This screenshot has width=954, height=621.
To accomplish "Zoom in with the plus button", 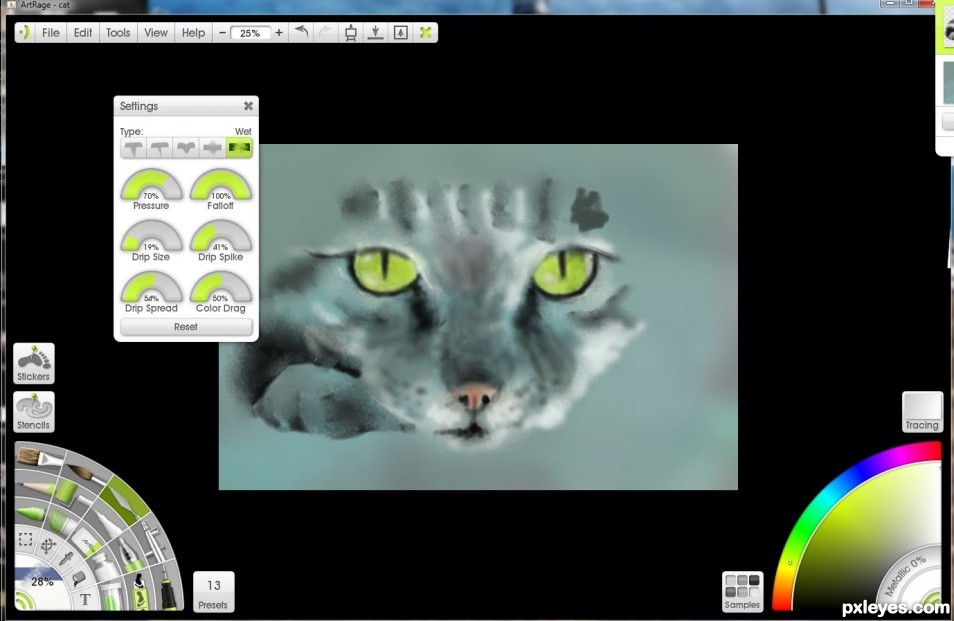I will click(x=279, y=33).
